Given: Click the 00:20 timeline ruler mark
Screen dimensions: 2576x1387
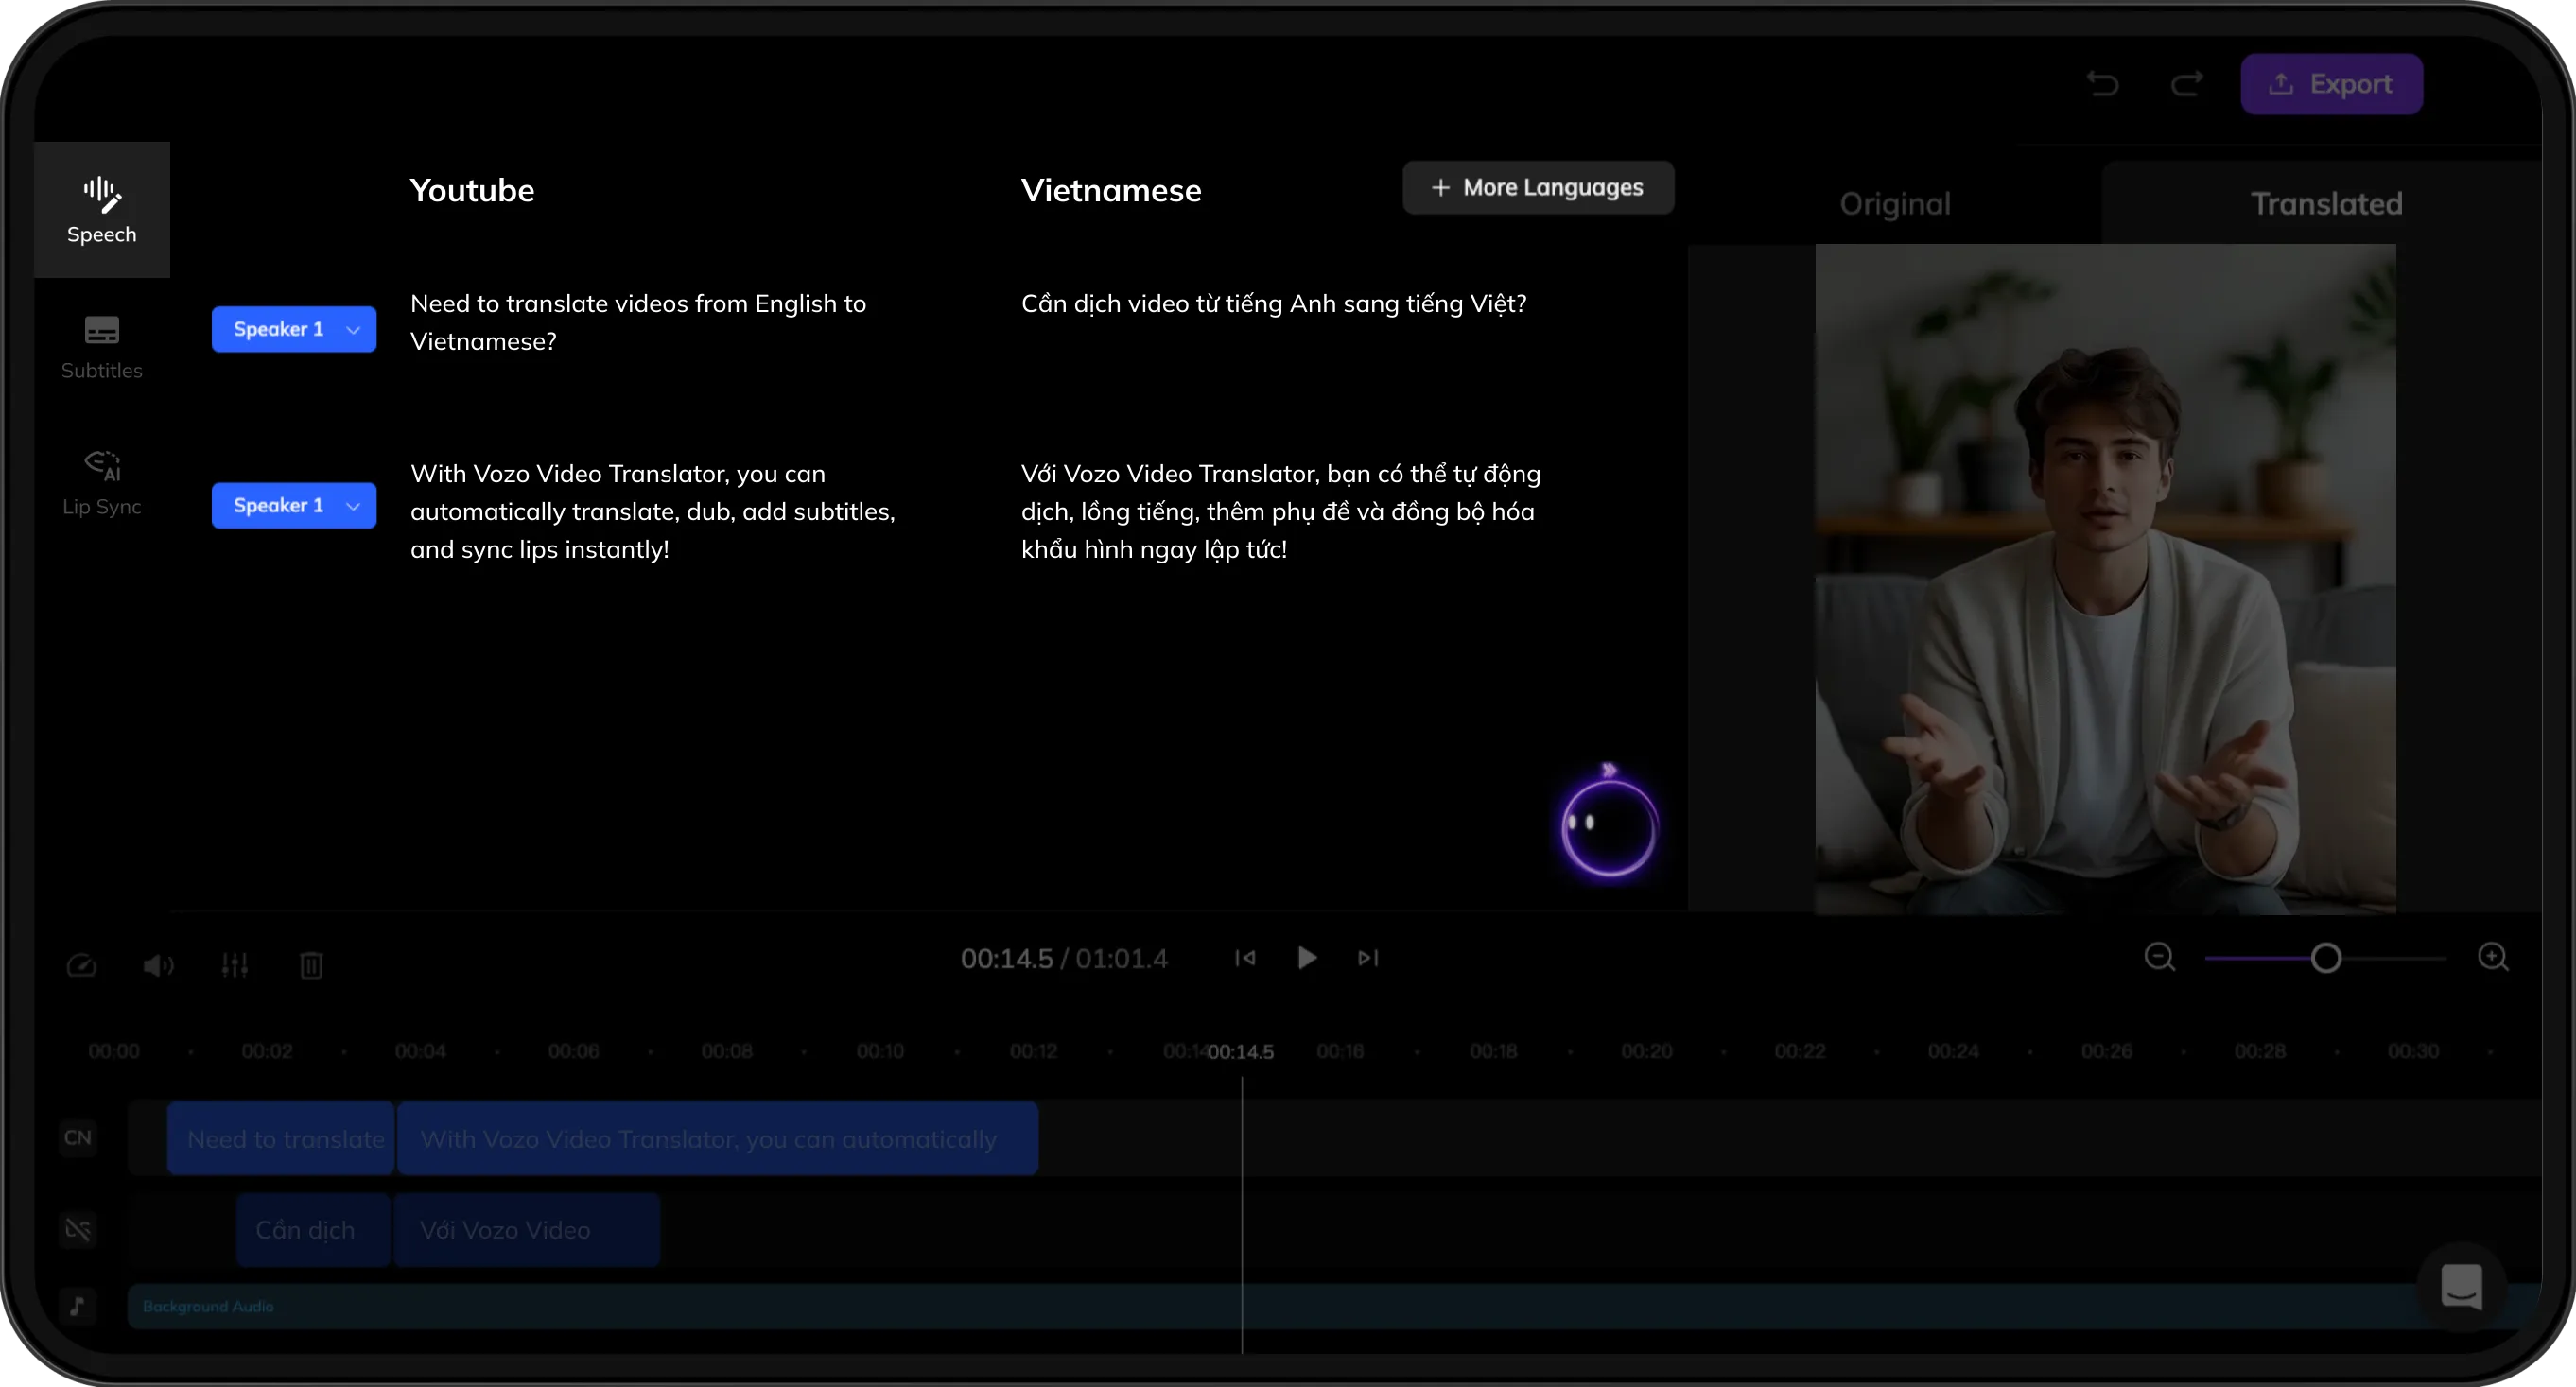Looking at the screenshot, I should point(1646,1052).
